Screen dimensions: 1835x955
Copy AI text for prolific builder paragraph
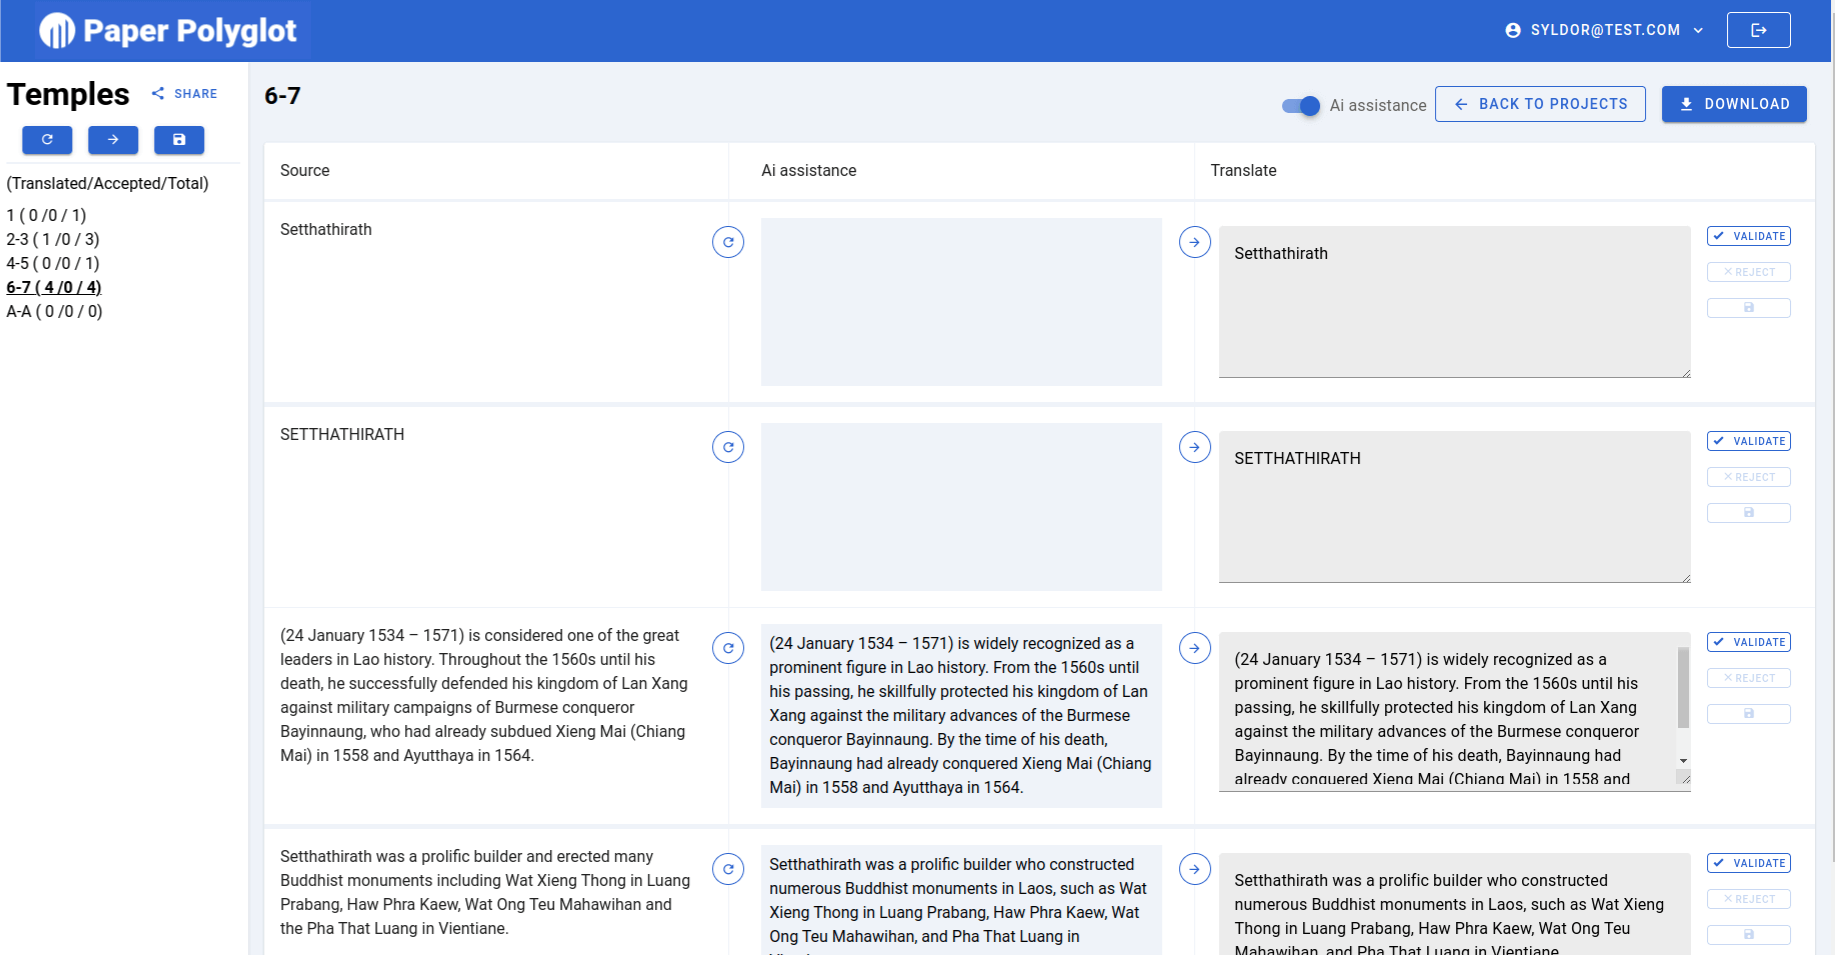[x=1194, y=869]
